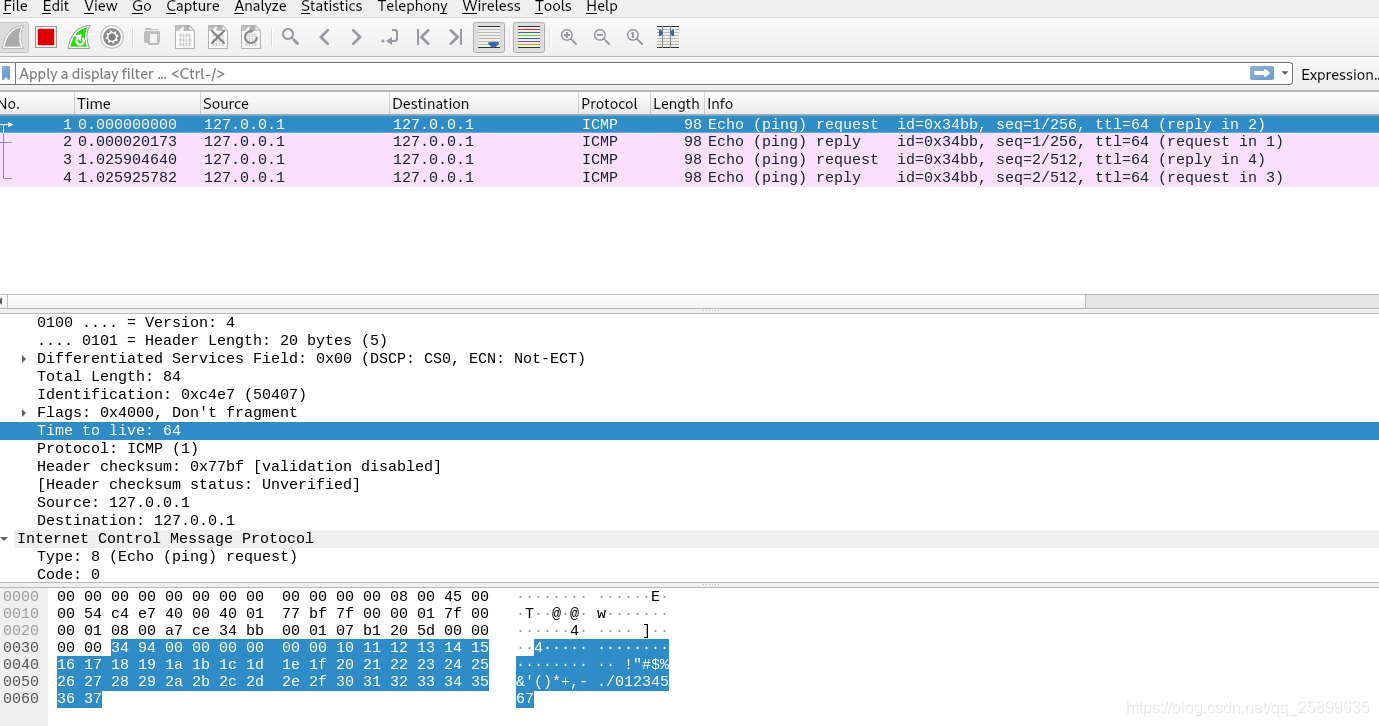1379x726 pixels.
Task: Open the Tools menu
Action: (x=553, y=7)
